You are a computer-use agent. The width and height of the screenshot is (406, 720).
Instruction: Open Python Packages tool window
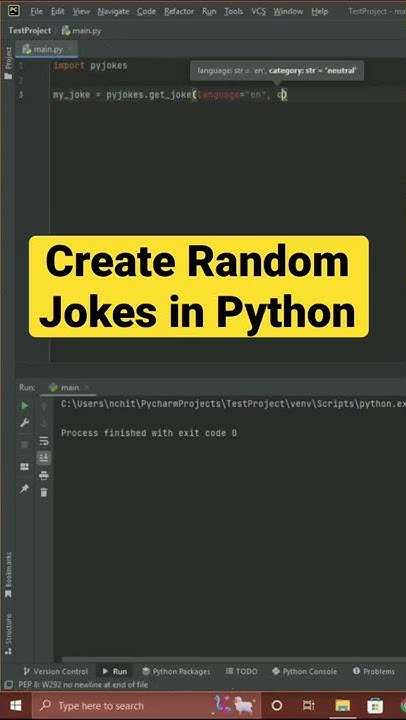coord(176,671)
